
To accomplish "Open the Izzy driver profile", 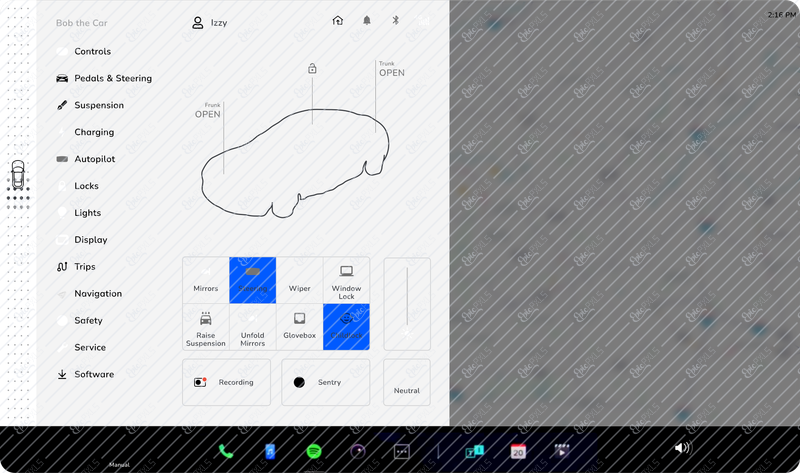I will click(209, 22).
